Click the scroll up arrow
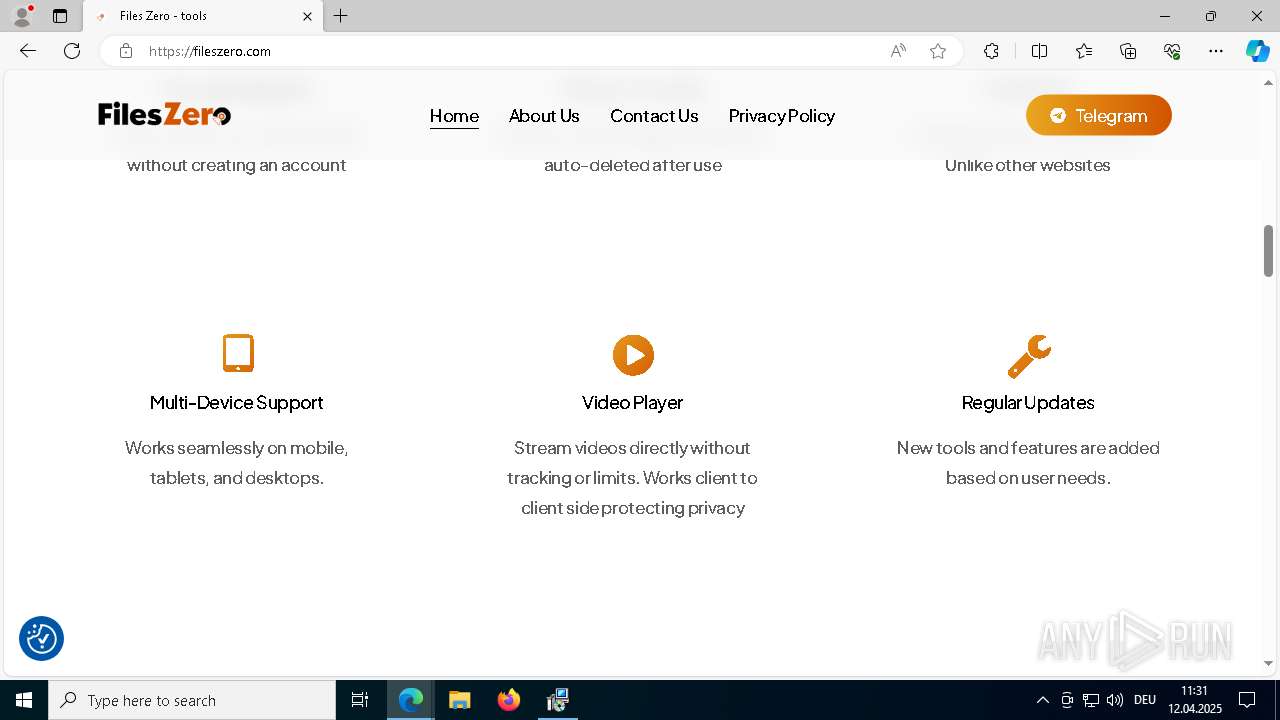 click(x=1268, y=82)
